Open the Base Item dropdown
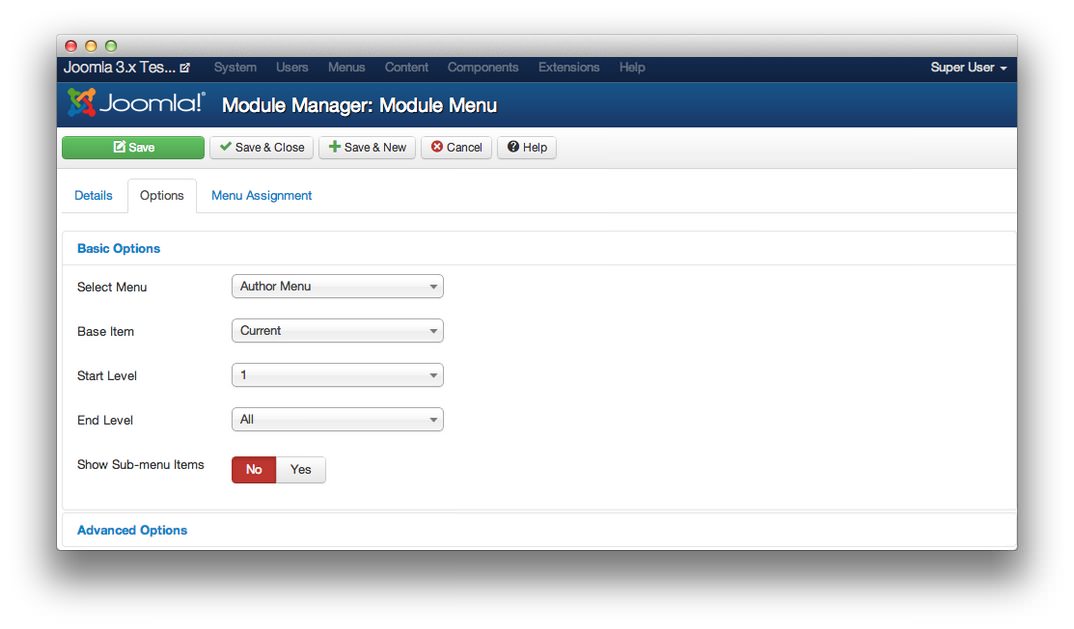1074x629 pixels. [x=337, y=331]
